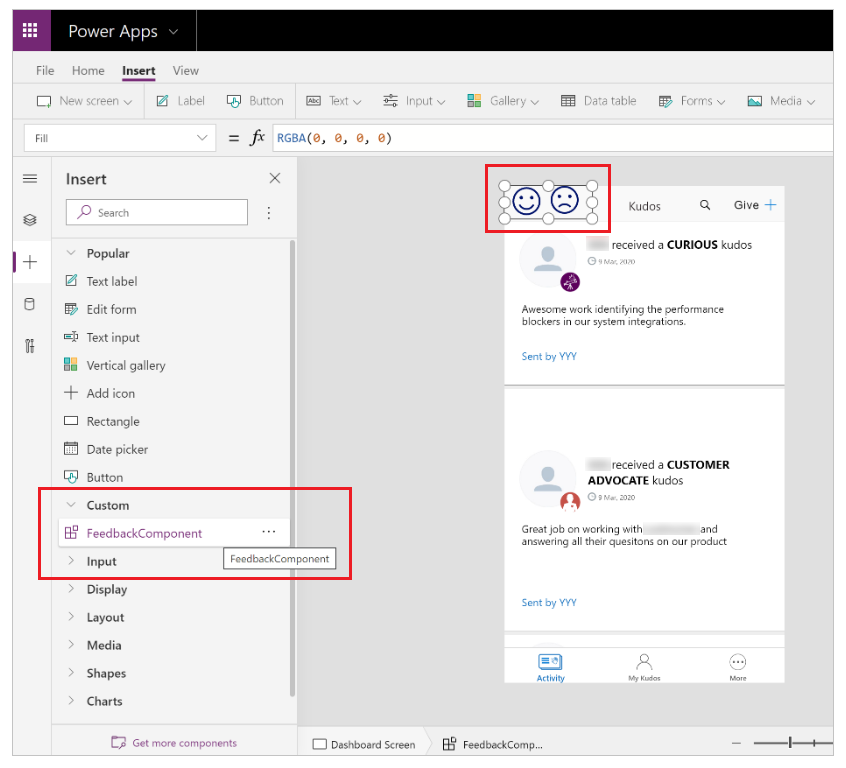Screen dimensions: 846x768
Task: Zoom out using the canvas zoom slider
Action: (737, 743)
